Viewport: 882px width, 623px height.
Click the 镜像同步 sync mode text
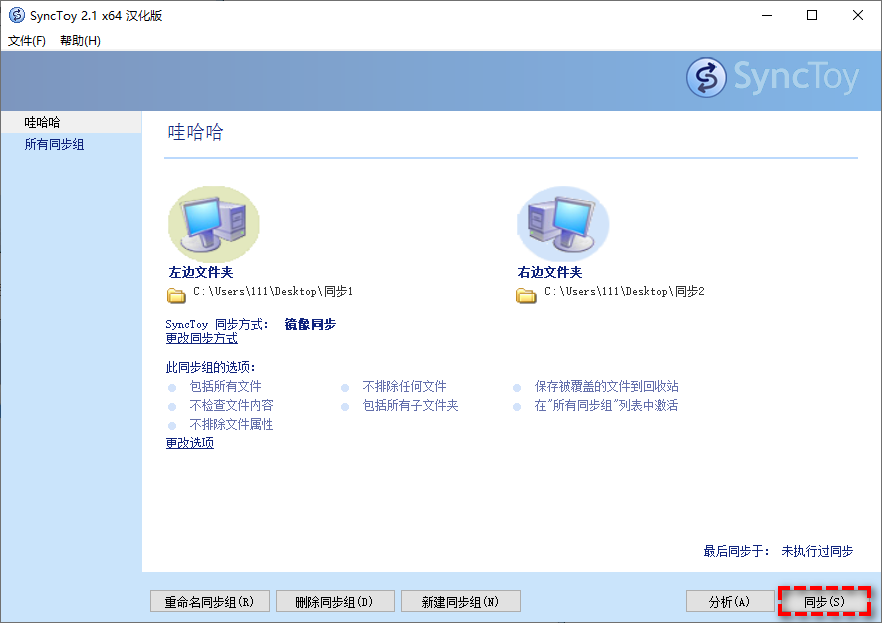tap(310, 324)
